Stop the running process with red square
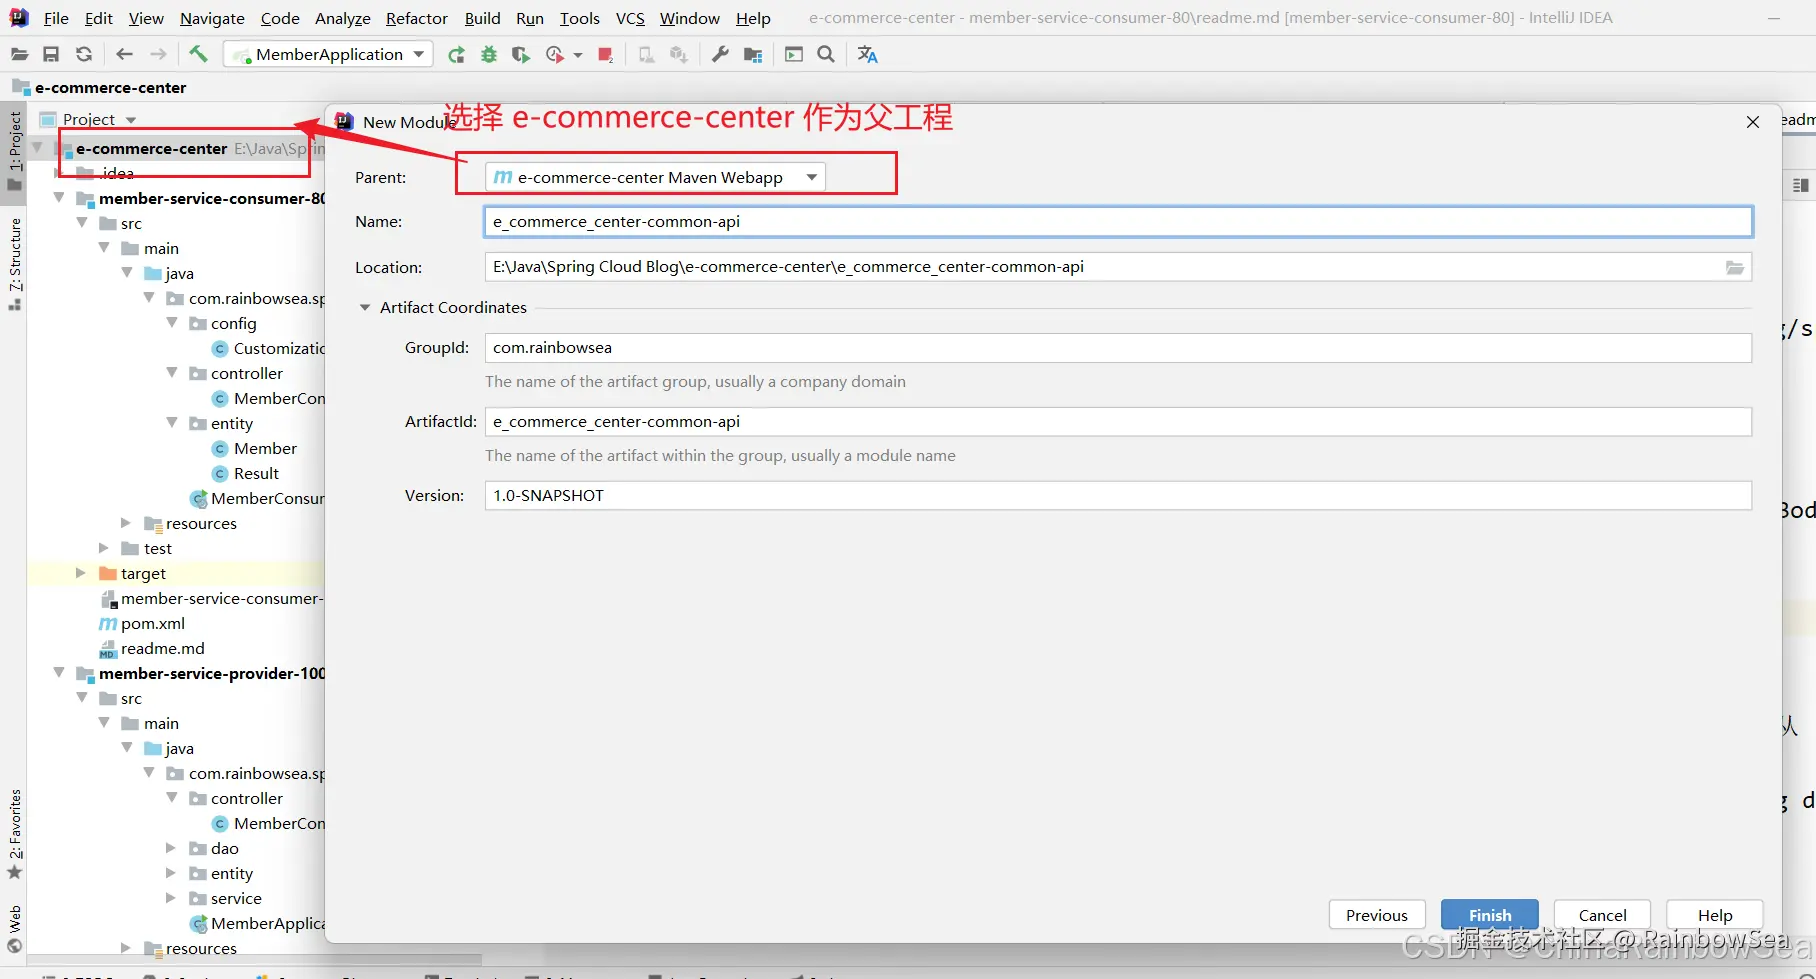Image resolution: width=1816 pixels, height=979 pixels. click(x=605, y=55)
